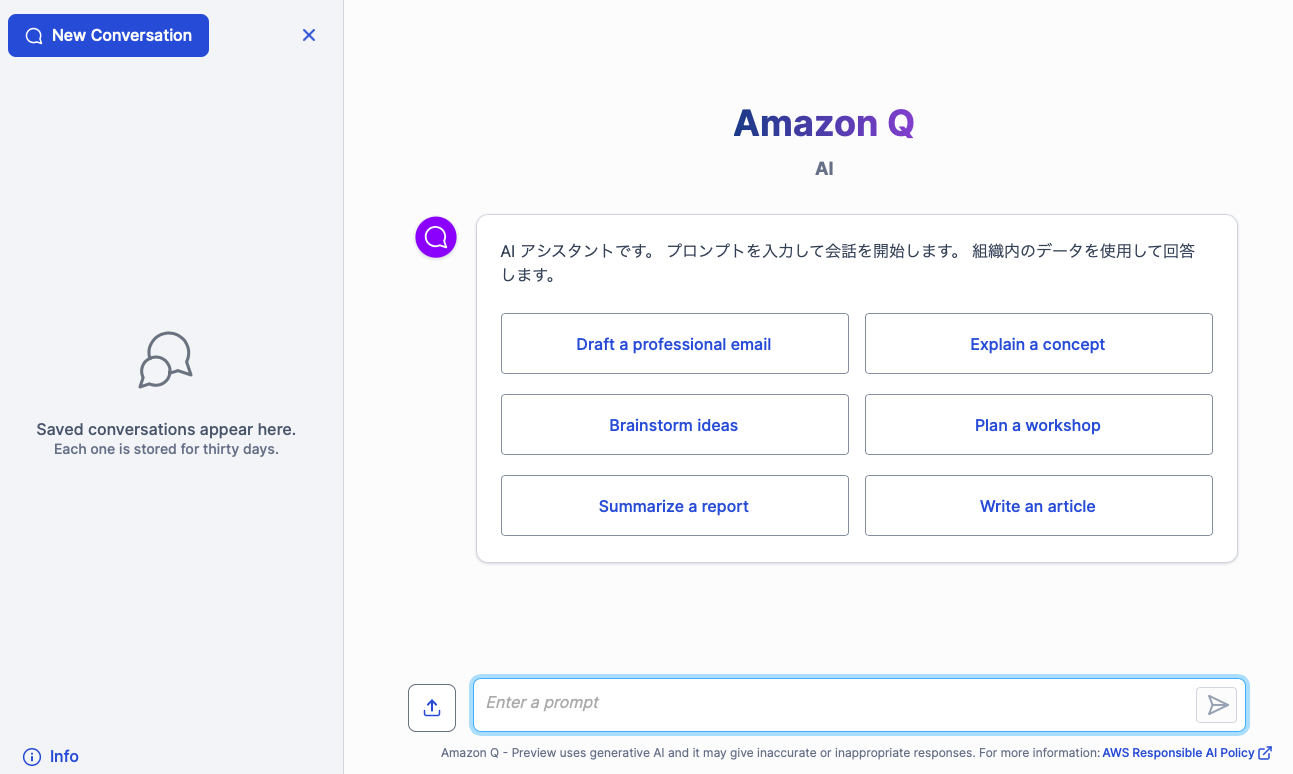Screen dimensions: 1293x774
Task: Click the file upload icon button
Action: click(432, 708)
